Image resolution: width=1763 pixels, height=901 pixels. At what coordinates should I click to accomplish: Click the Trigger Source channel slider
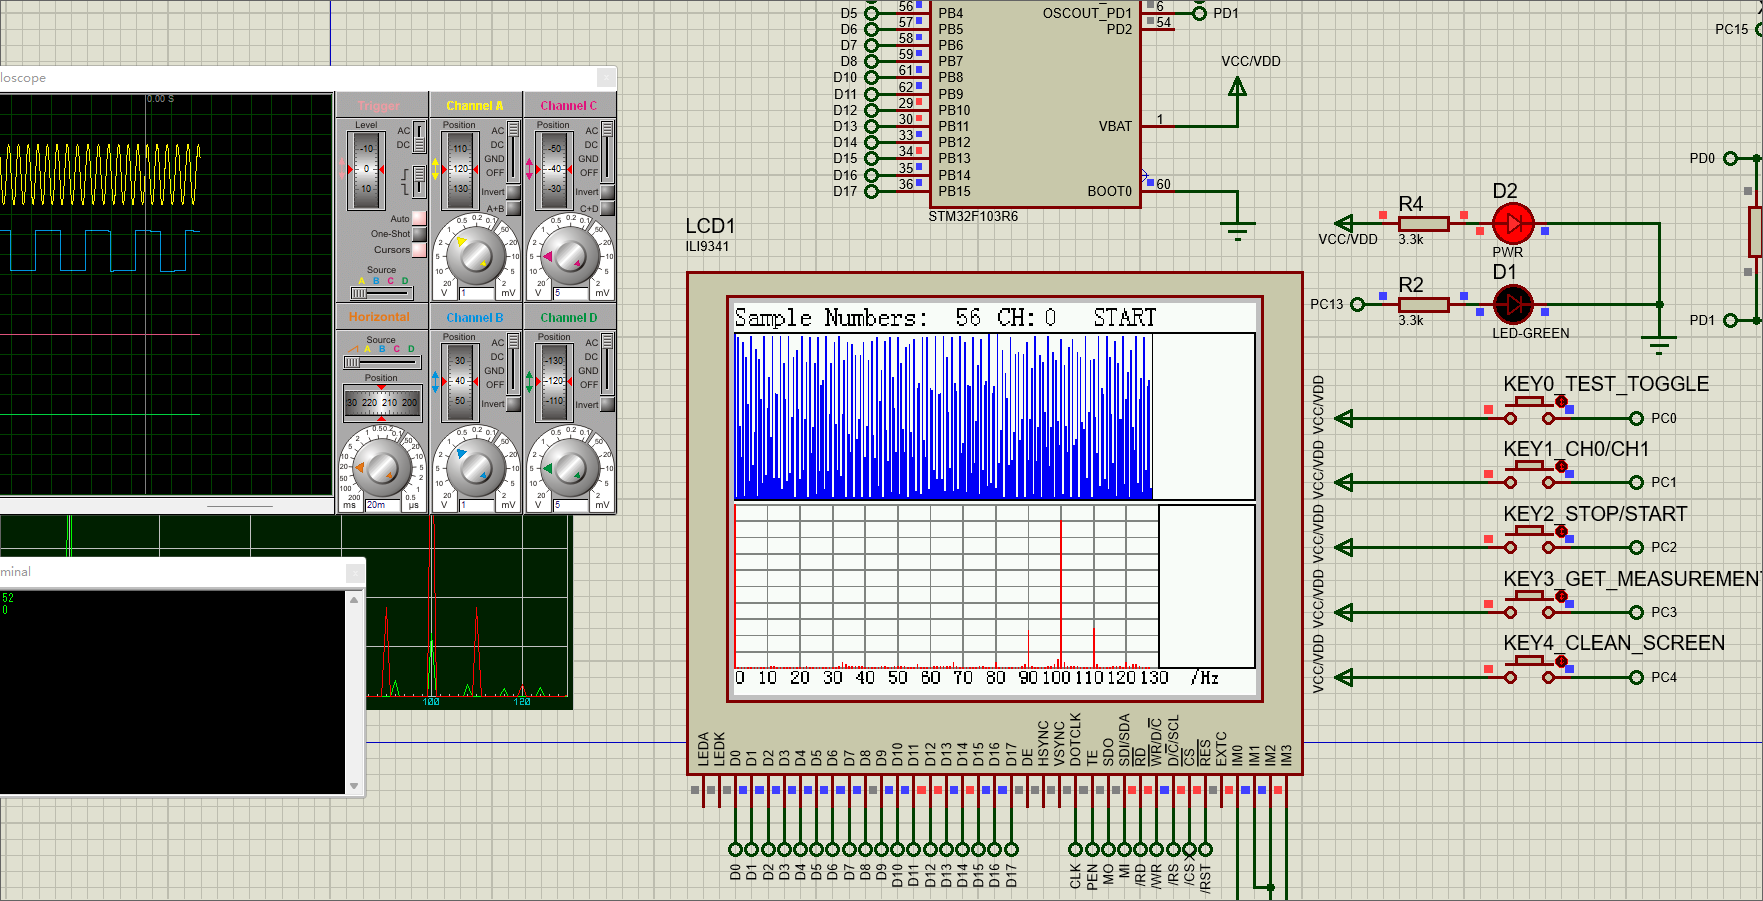pos(380,293)
